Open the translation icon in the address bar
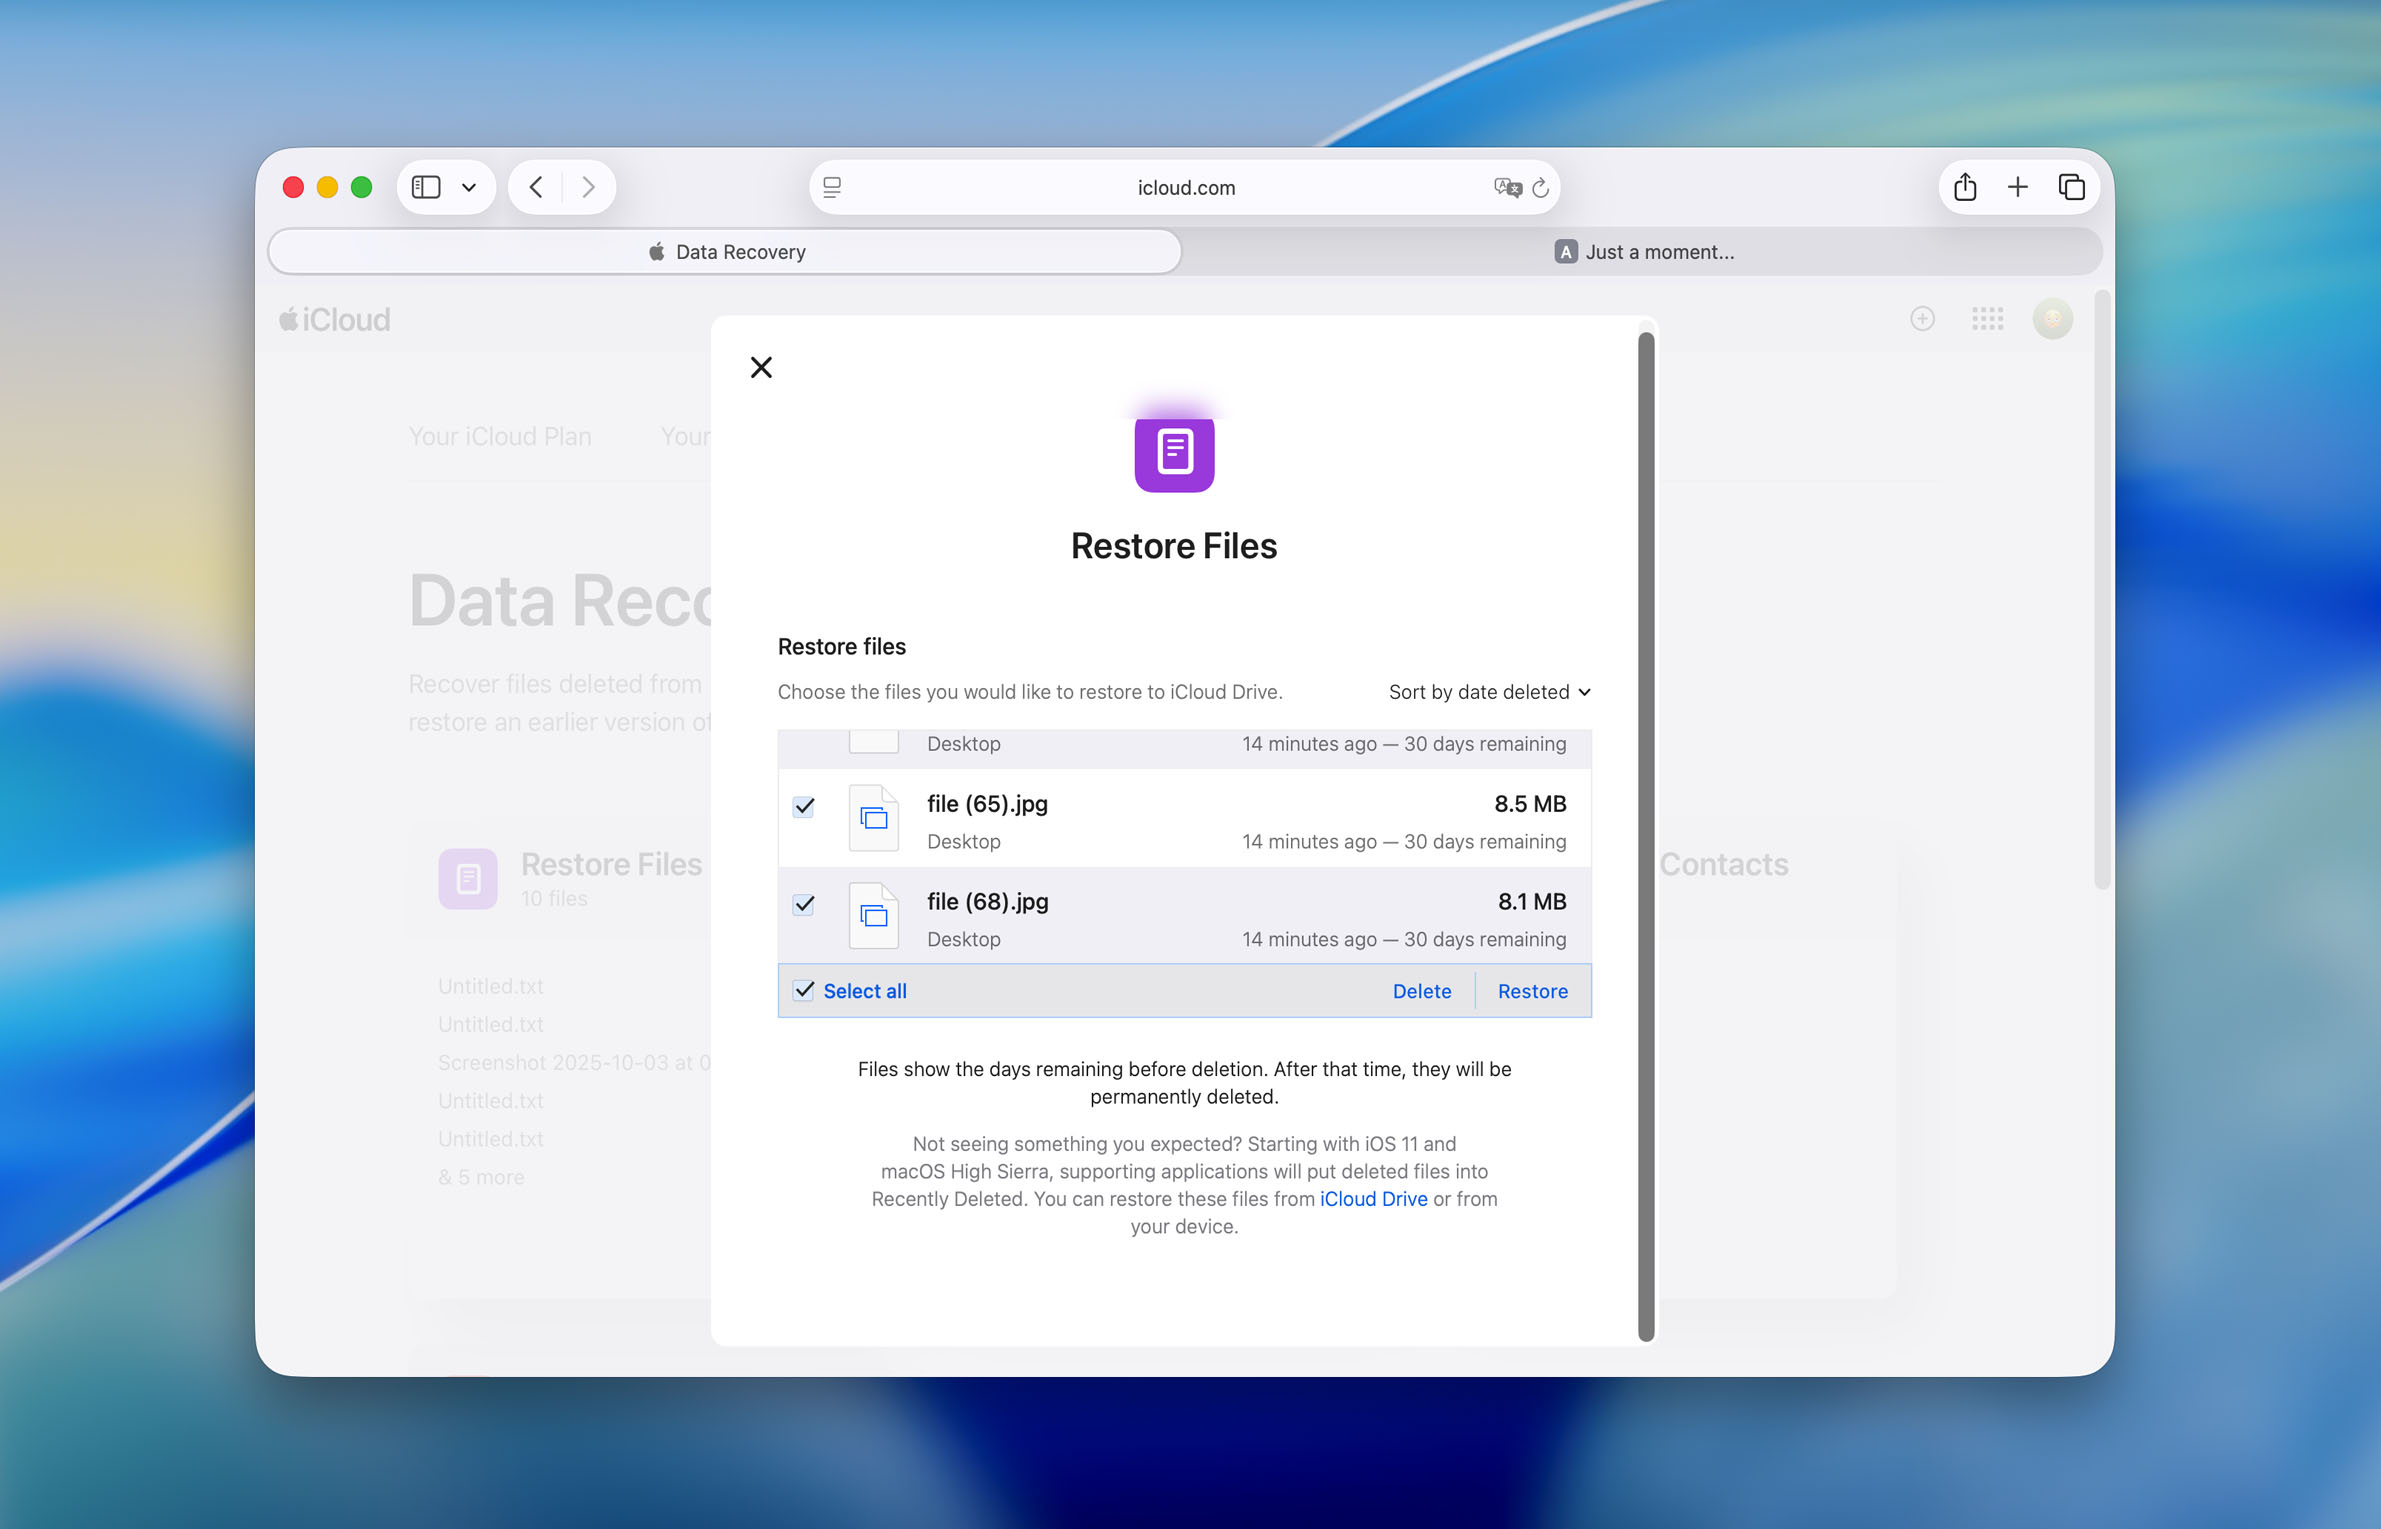The height and width of the screenshot is (1529, 2381). point(1506,188)
